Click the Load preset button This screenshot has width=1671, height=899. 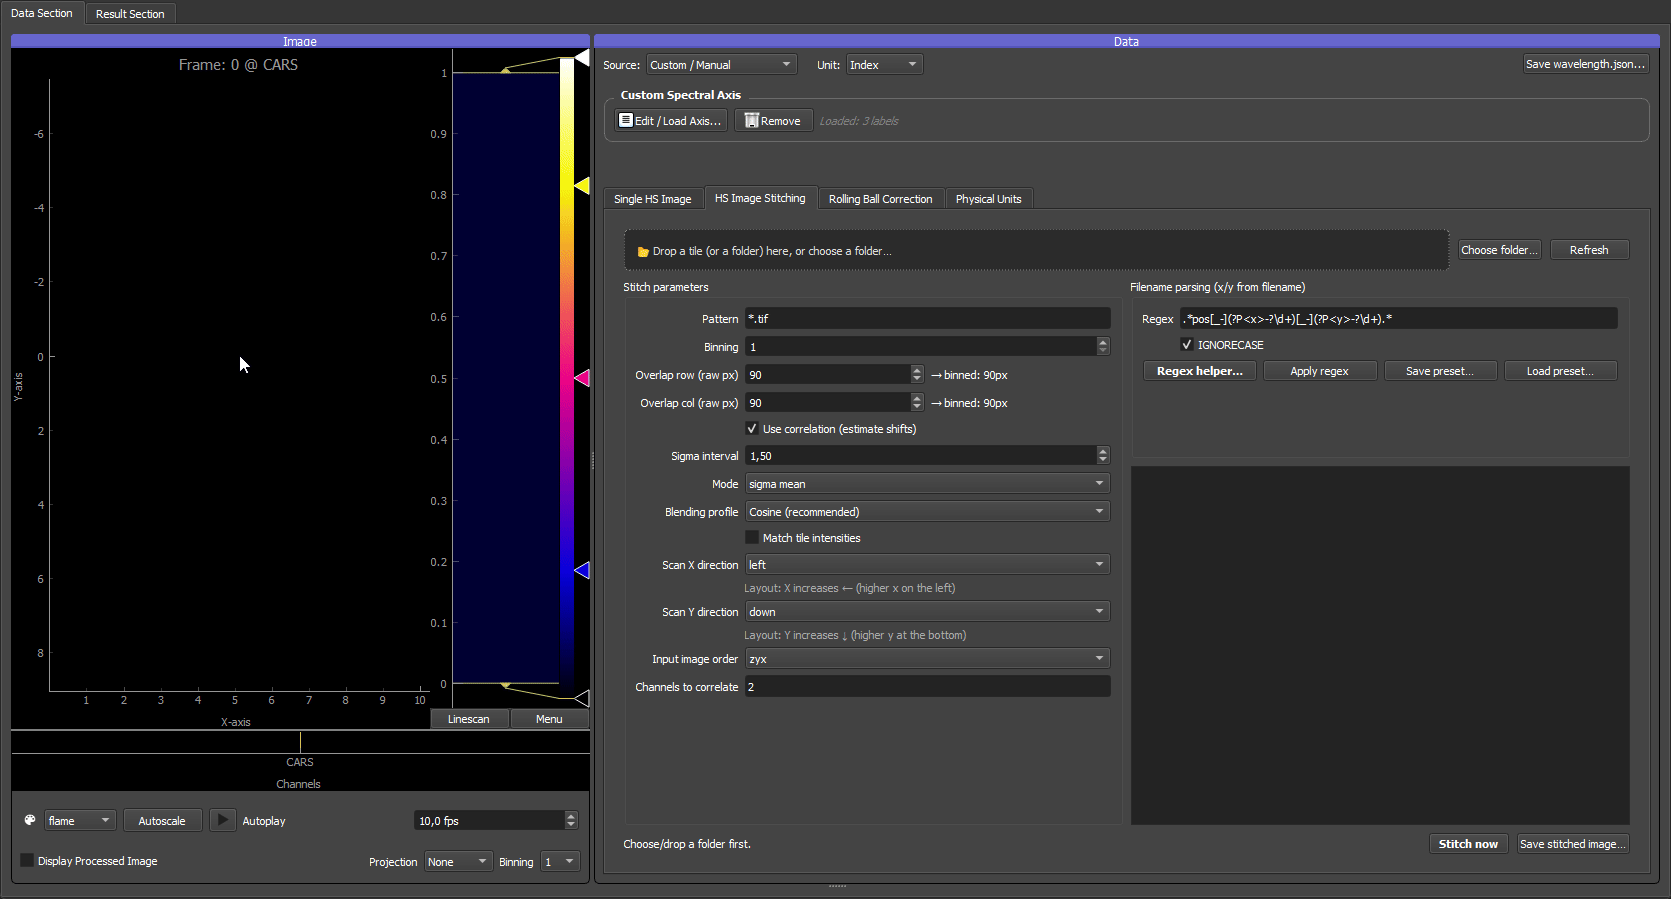[1560, 371]
